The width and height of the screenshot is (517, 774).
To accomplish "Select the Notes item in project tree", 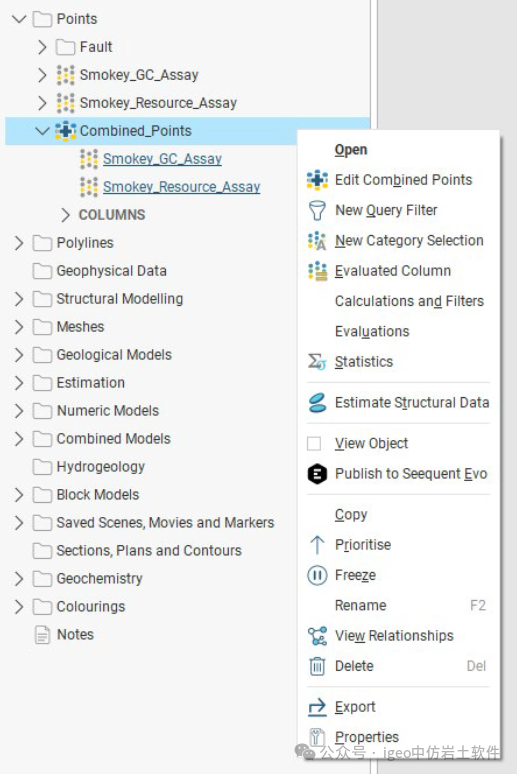I will tap(75, 634).
